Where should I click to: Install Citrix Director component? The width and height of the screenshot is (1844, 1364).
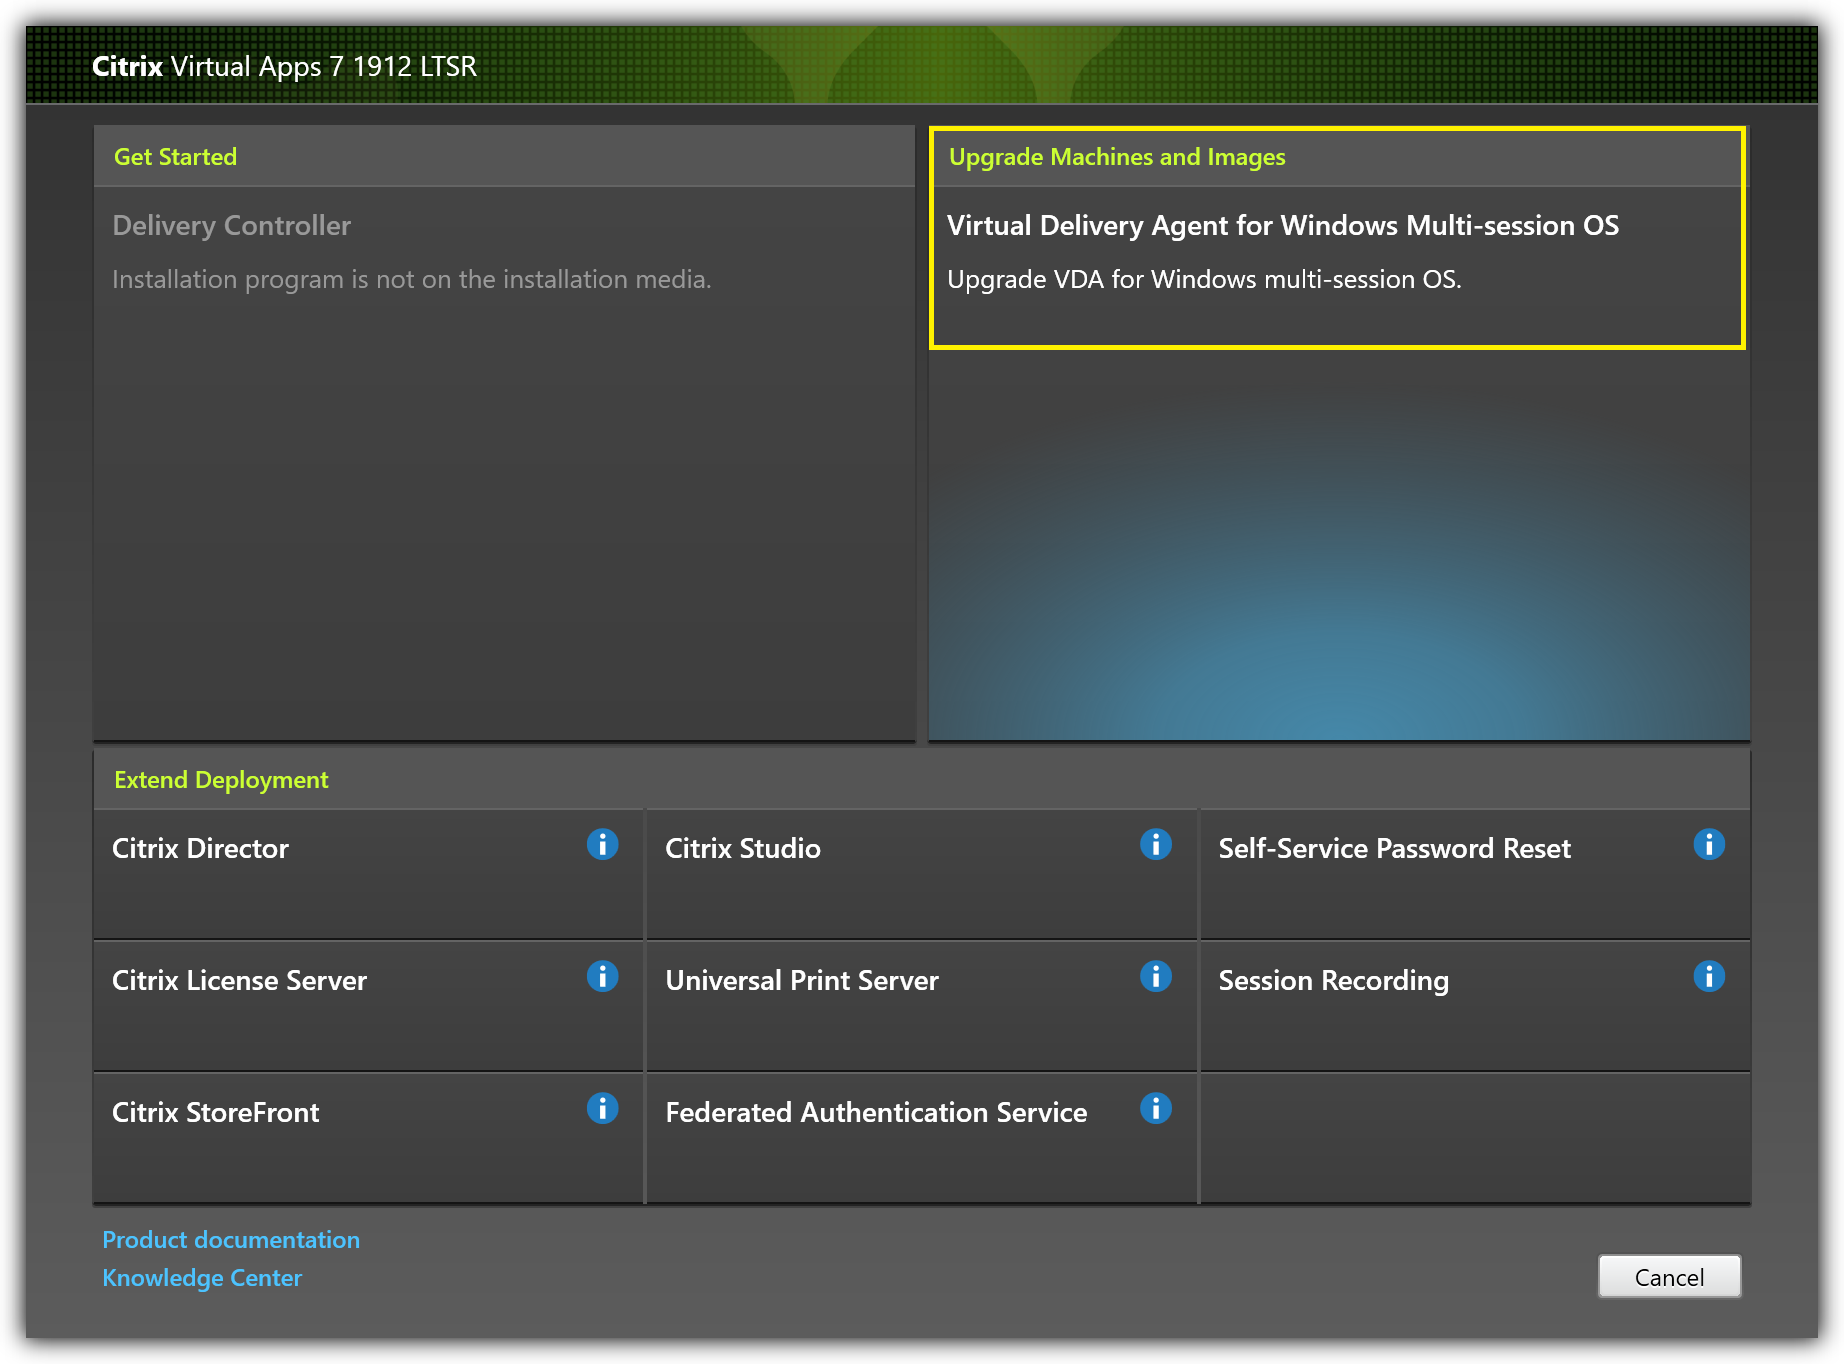[200, 849]
